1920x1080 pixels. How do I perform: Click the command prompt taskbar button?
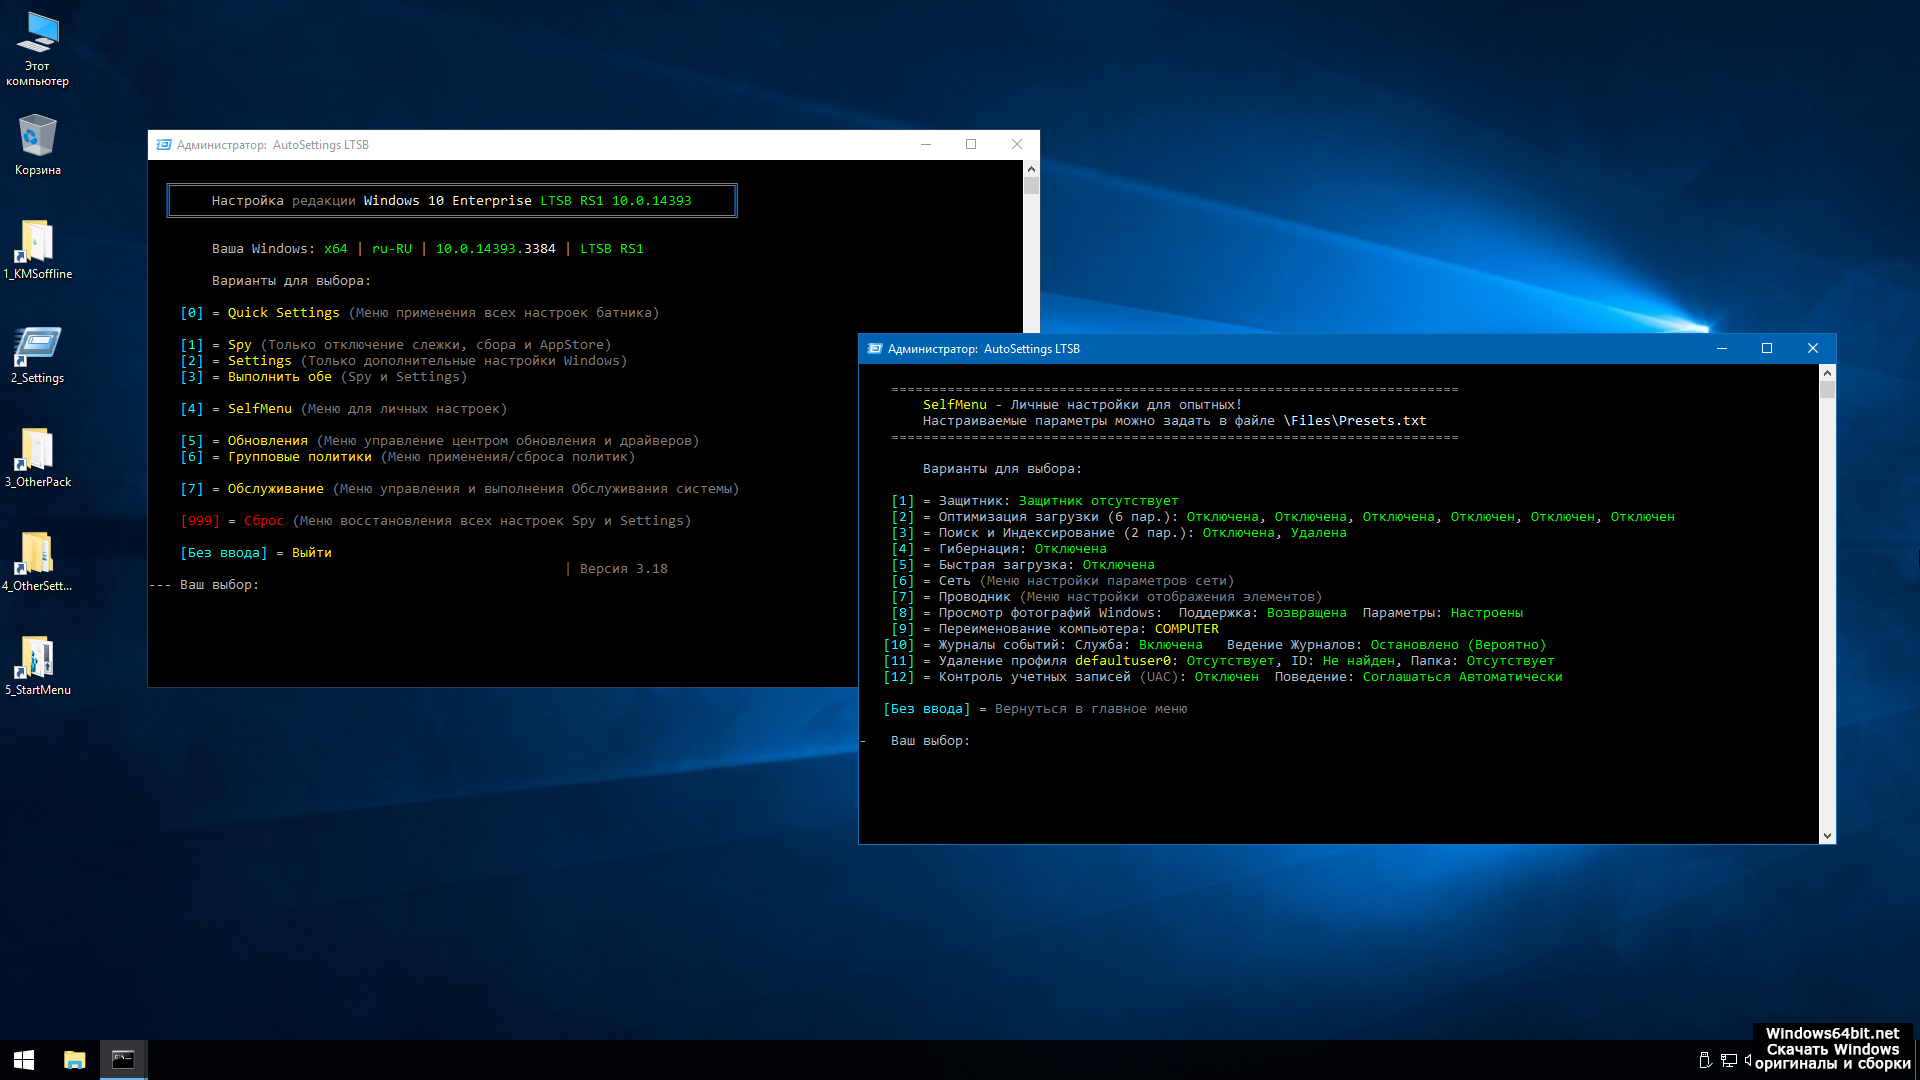(x=123, y=1060)
